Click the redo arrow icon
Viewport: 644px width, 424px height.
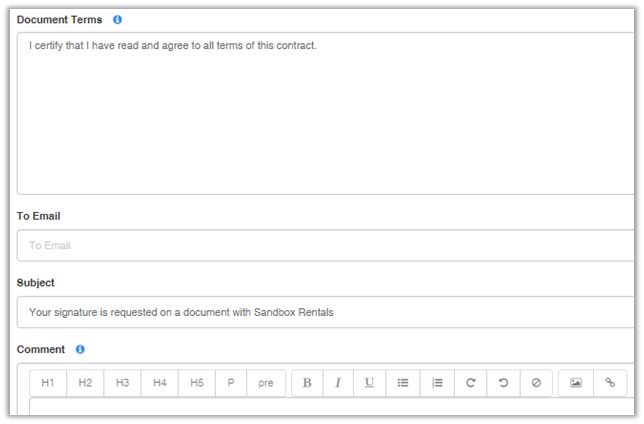(470, 383)
